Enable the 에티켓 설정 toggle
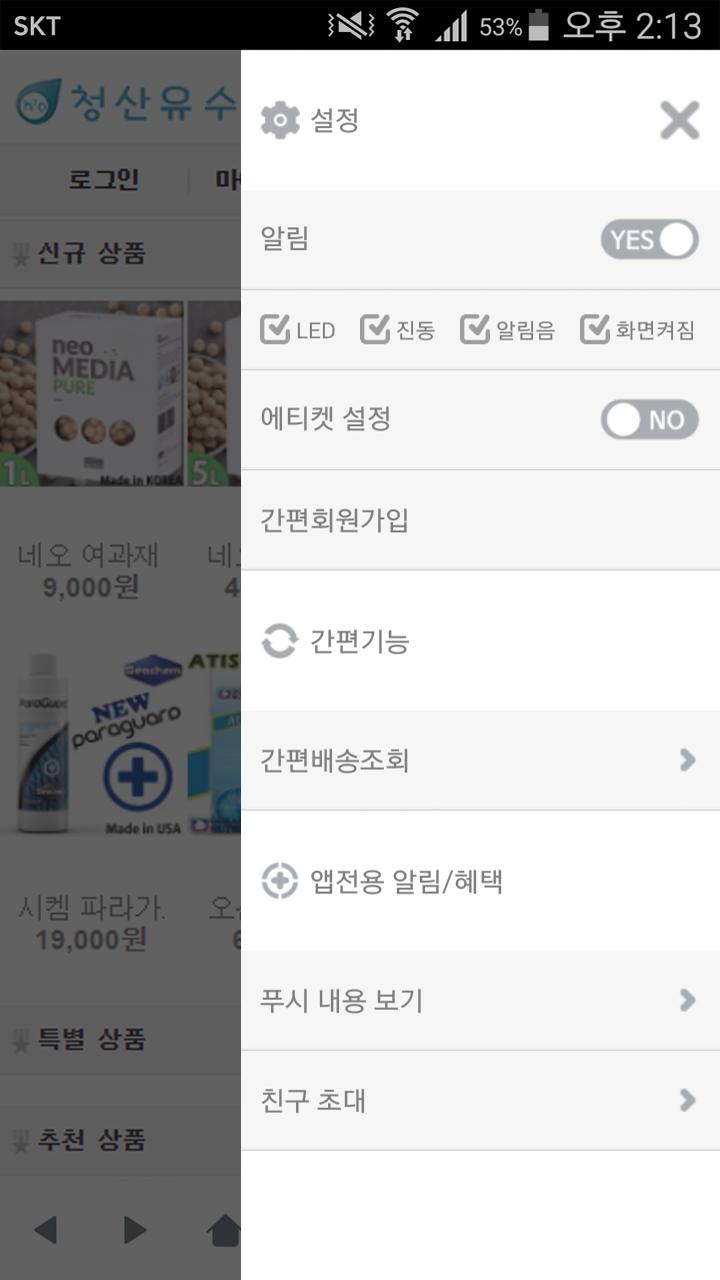Screen dimensions: 720x1280 [x=650, y=420]
